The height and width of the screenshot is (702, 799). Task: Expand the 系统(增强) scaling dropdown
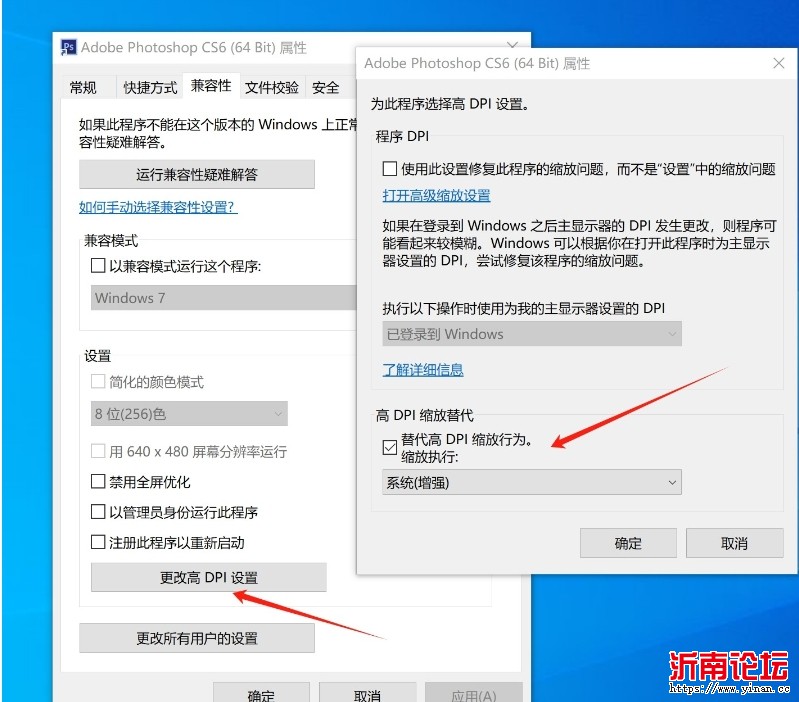(x=532, y=482)
